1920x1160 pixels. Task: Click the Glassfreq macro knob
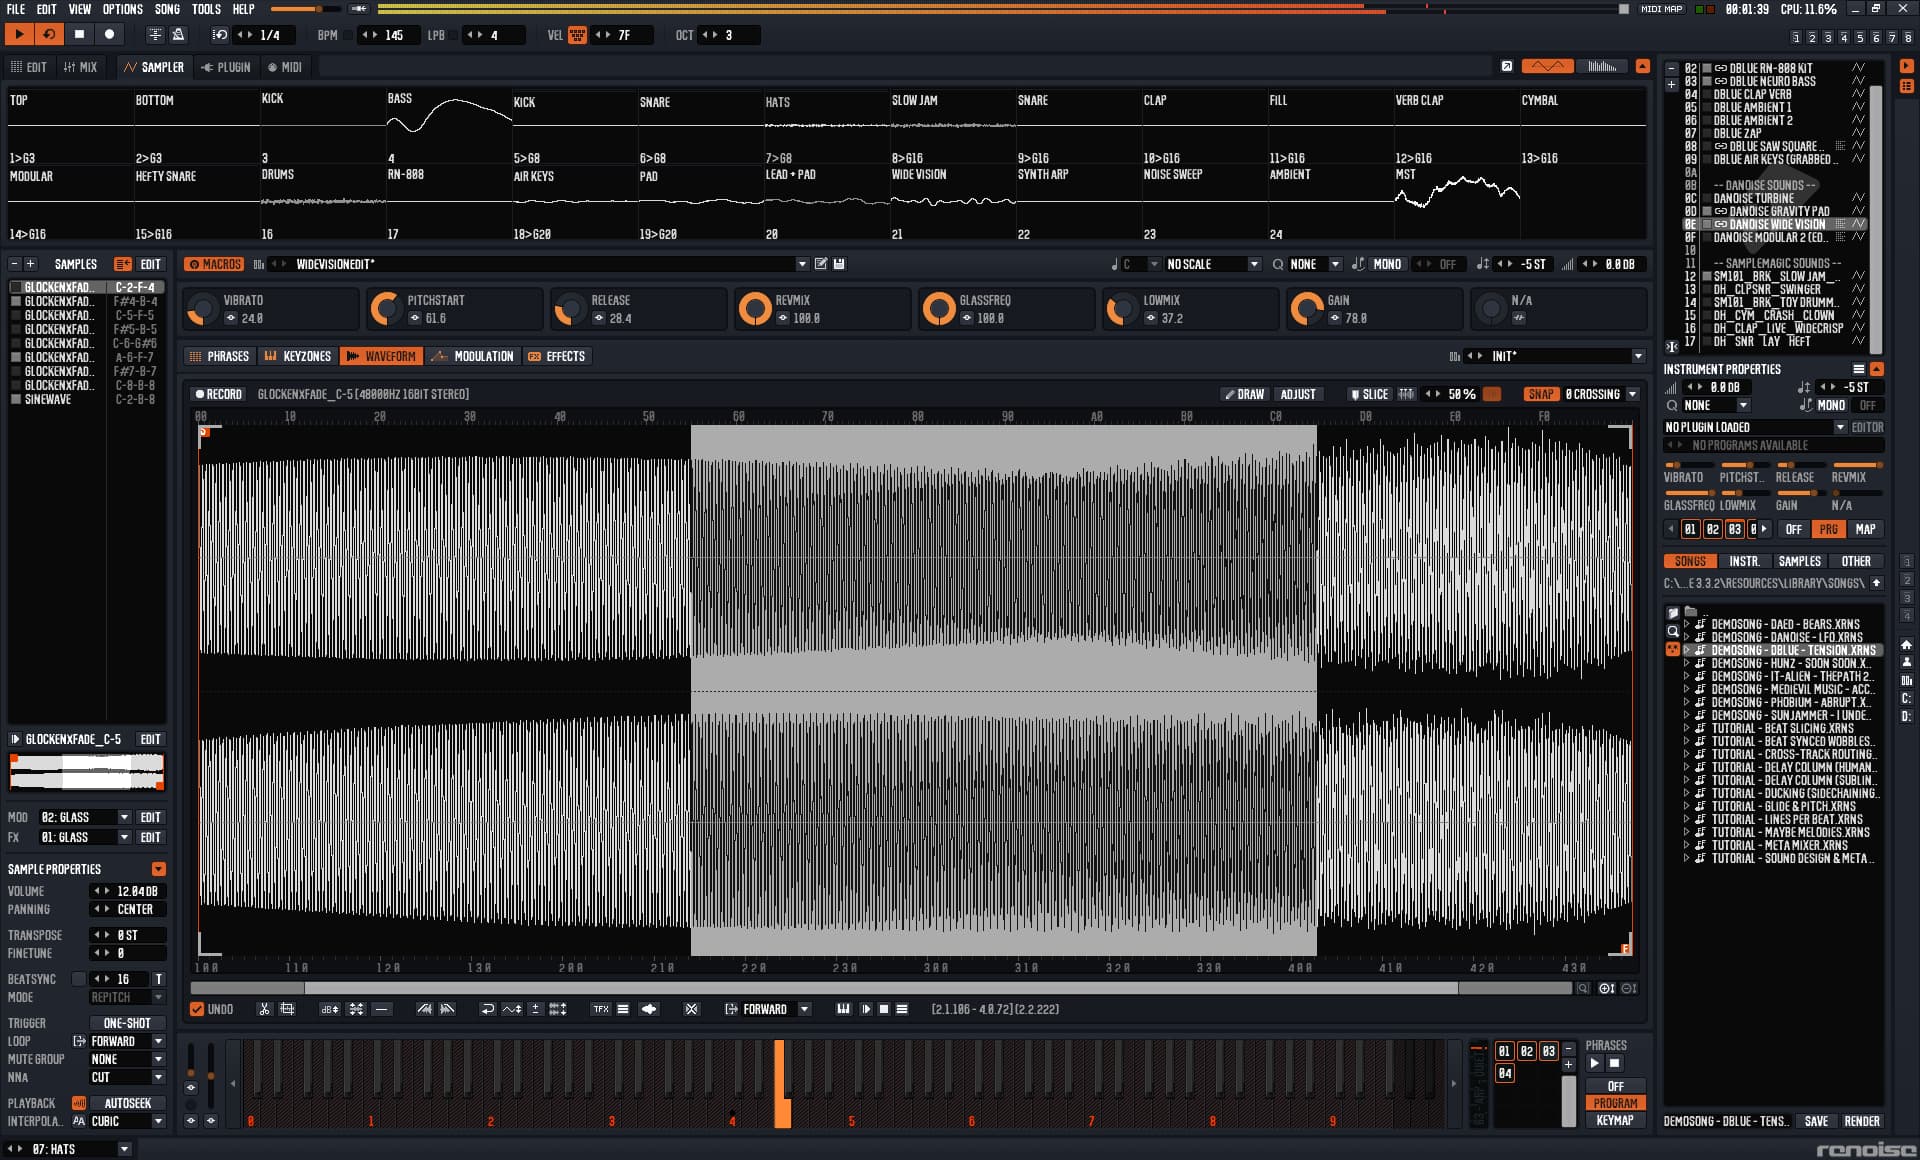coord(938,308)
